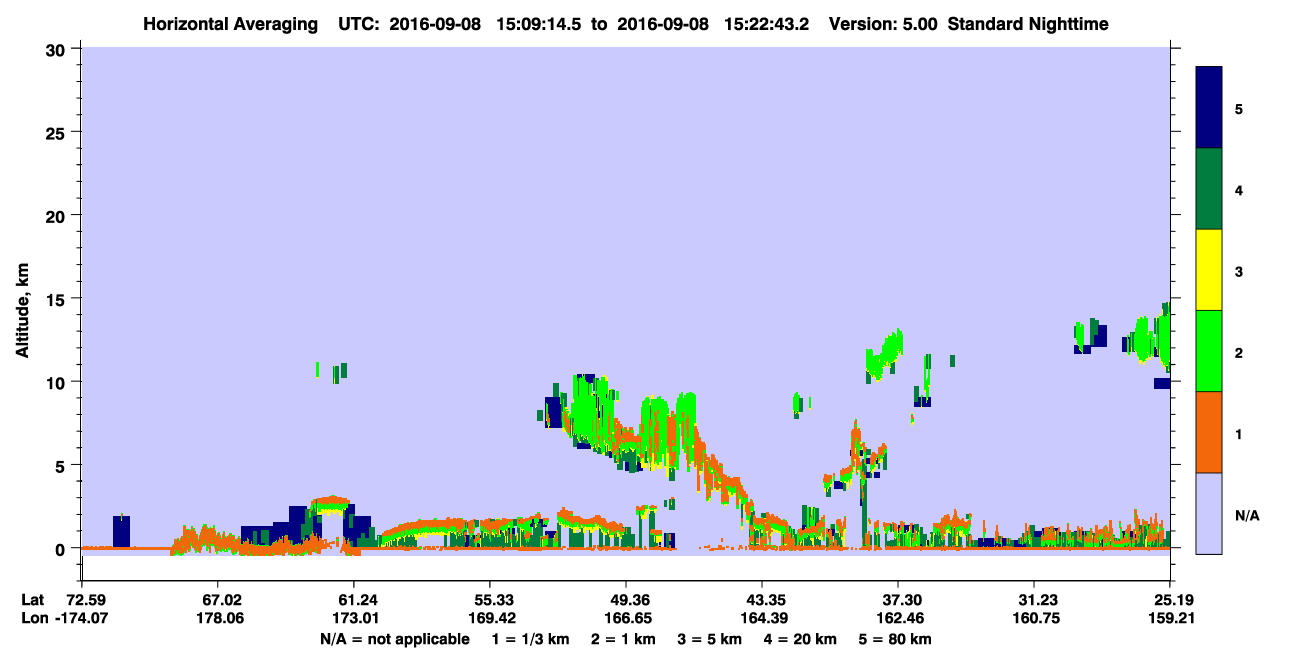
Task: Click longitude value -174.07
Action: (79, 618)
